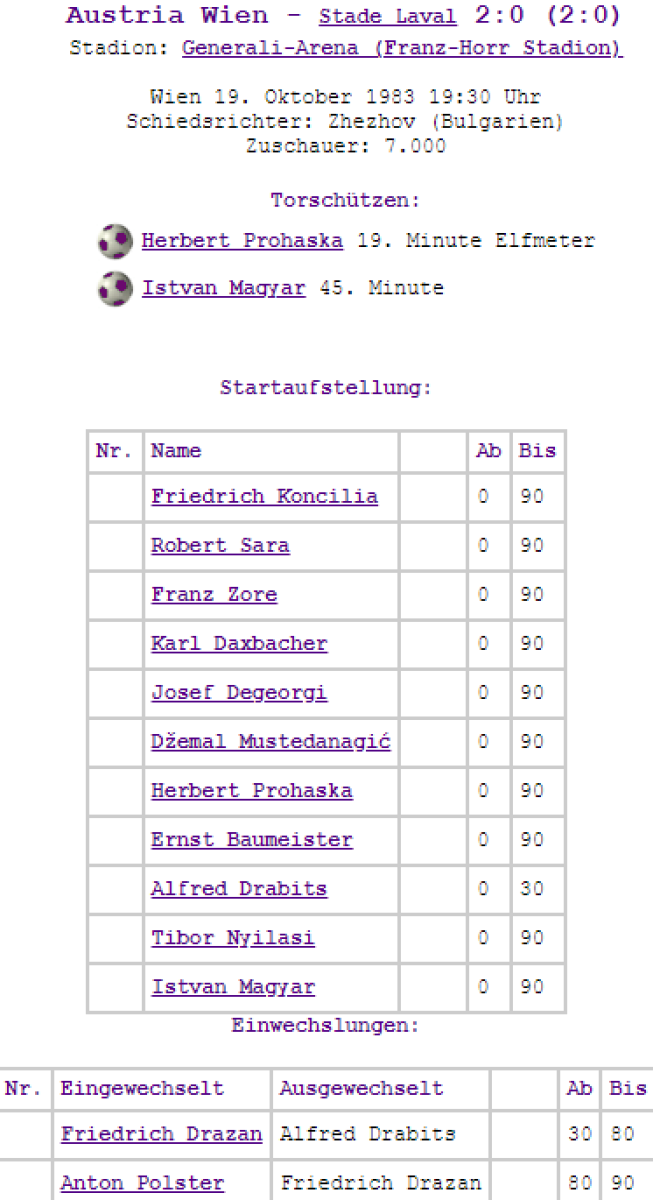This screenshot has width=653, height=1200.
Task: Open Ernst Baumeister player profile
Action: (251, 839)
